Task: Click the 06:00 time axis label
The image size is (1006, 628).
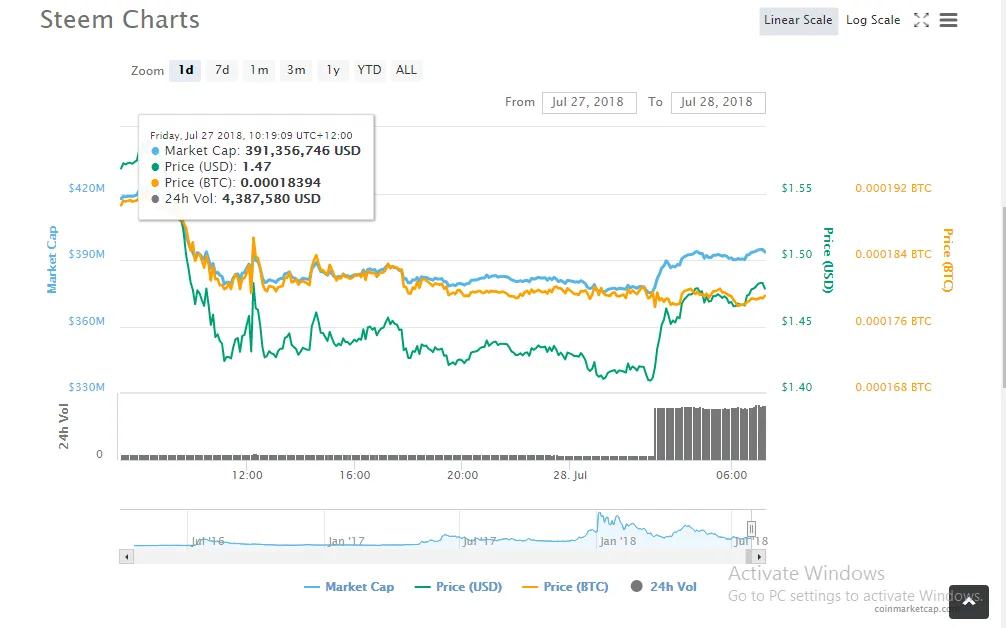Action: [x=731, y=475]
